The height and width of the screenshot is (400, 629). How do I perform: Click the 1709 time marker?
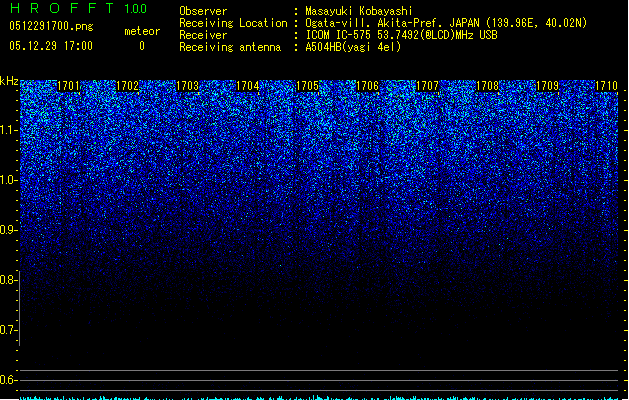(x=548, y=86)
